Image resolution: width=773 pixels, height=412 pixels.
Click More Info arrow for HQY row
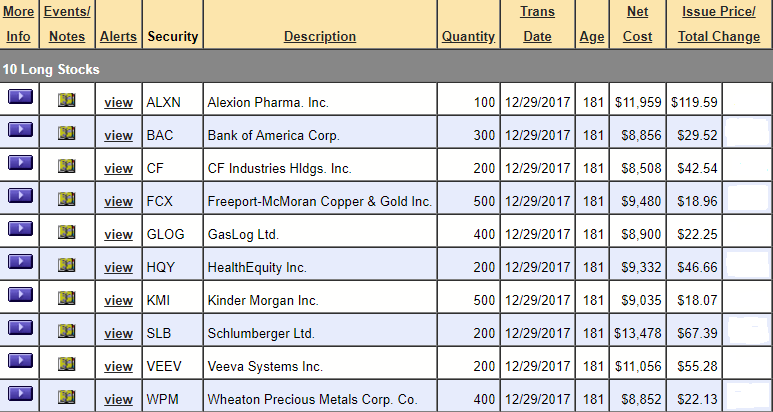point(20,262)
